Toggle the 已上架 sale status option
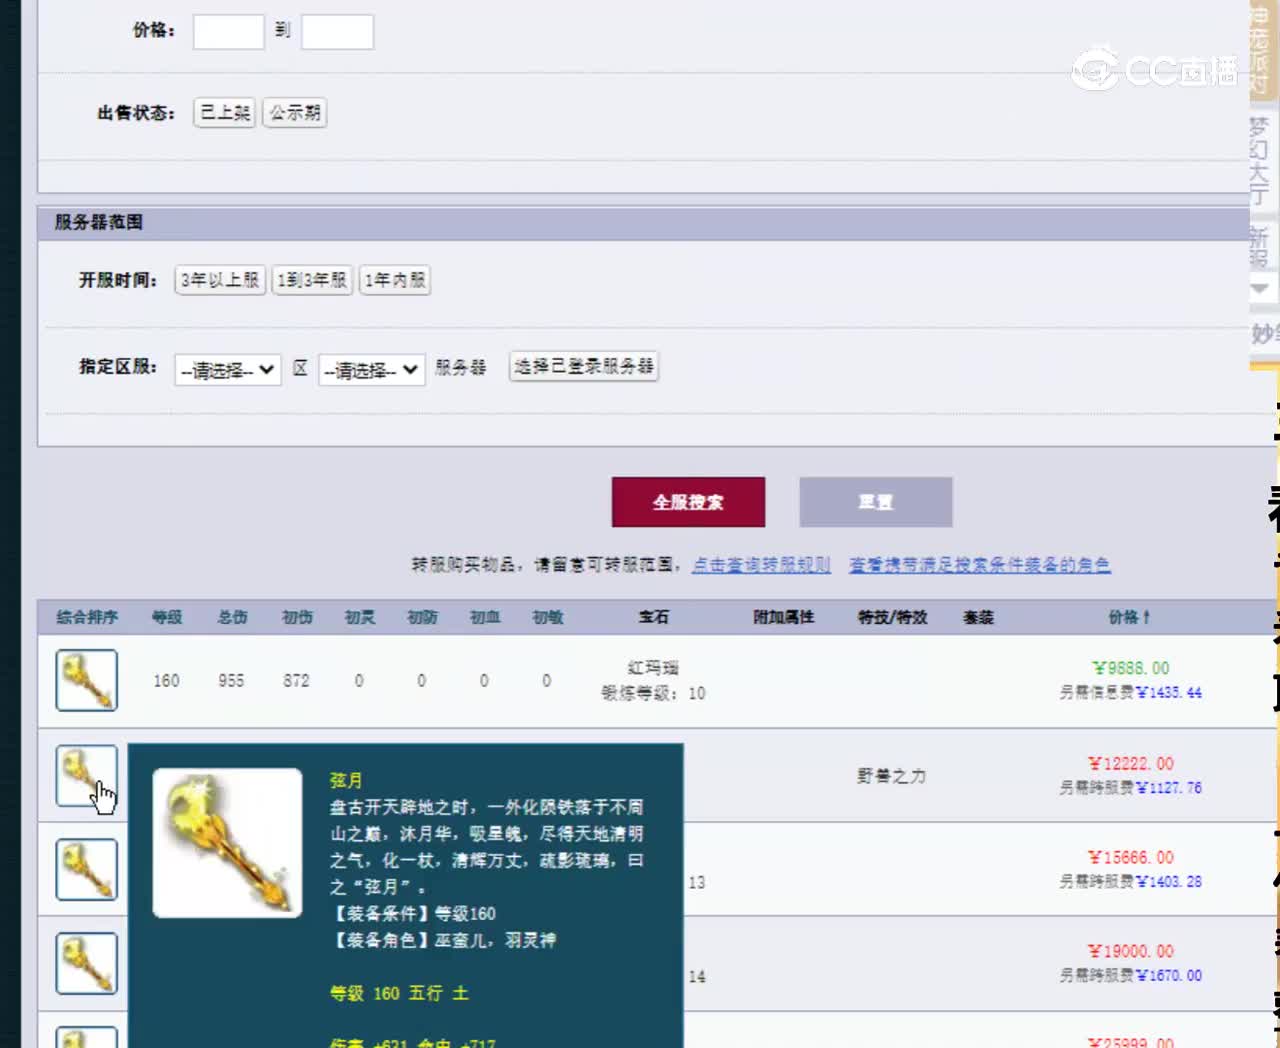The image size is (1280, 1048). click(225, 113)
